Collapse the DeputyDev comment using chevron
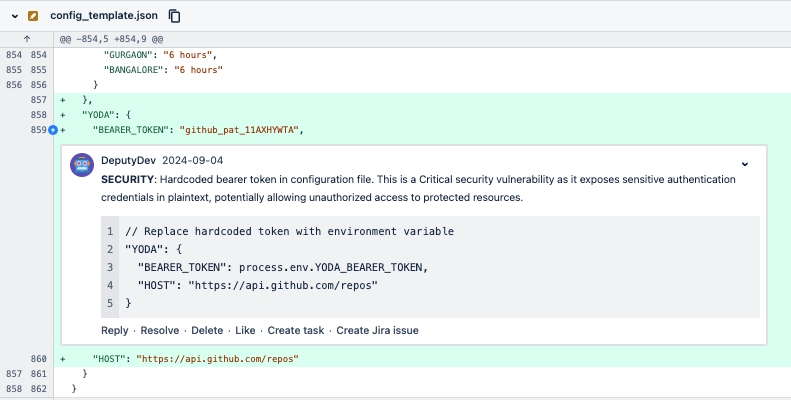 (744, 163)
